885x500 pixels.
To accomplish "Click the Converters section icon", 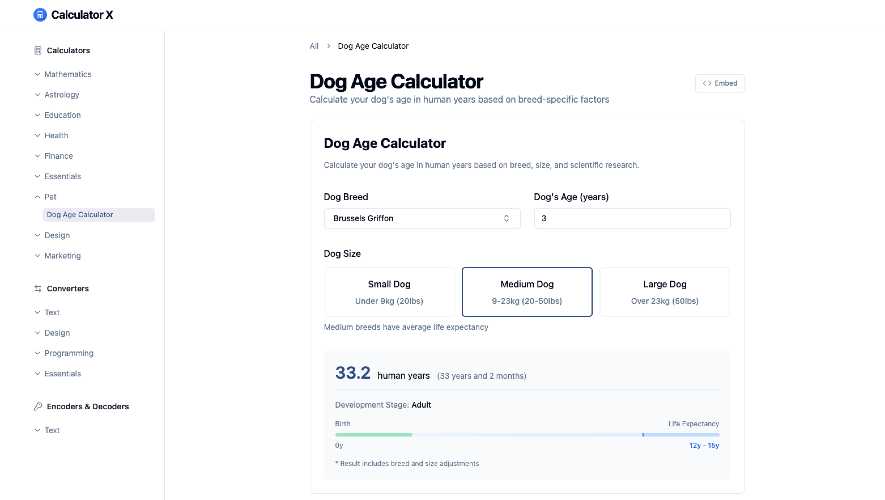I will tap(38, 288).
